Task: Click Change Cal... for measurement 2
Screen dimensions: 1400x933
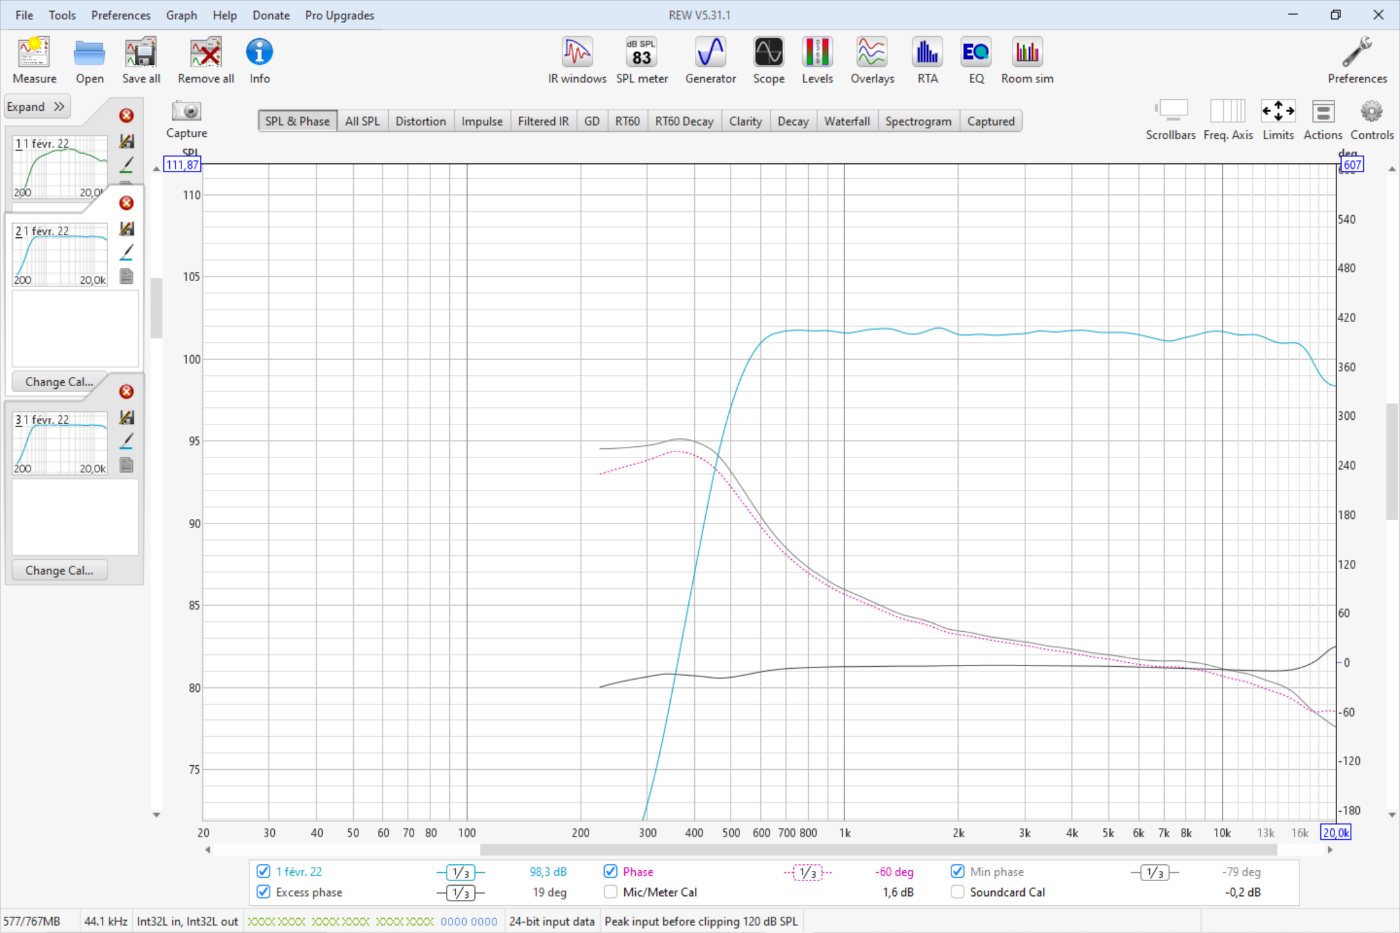Action: point(59,382)
